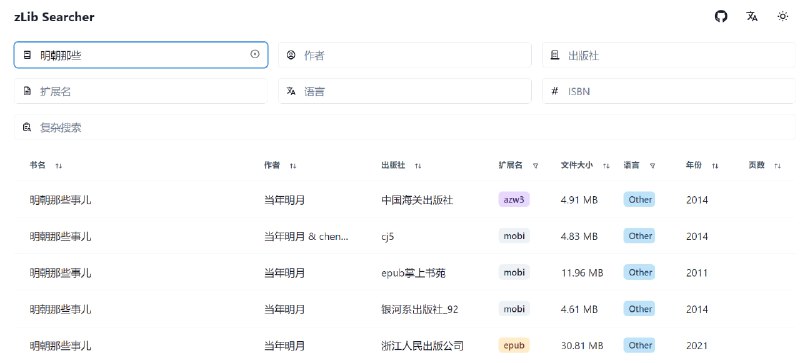The image size is (800, 363).
Task: Click the zLib Searcher title
Action: tap(54, 17)
